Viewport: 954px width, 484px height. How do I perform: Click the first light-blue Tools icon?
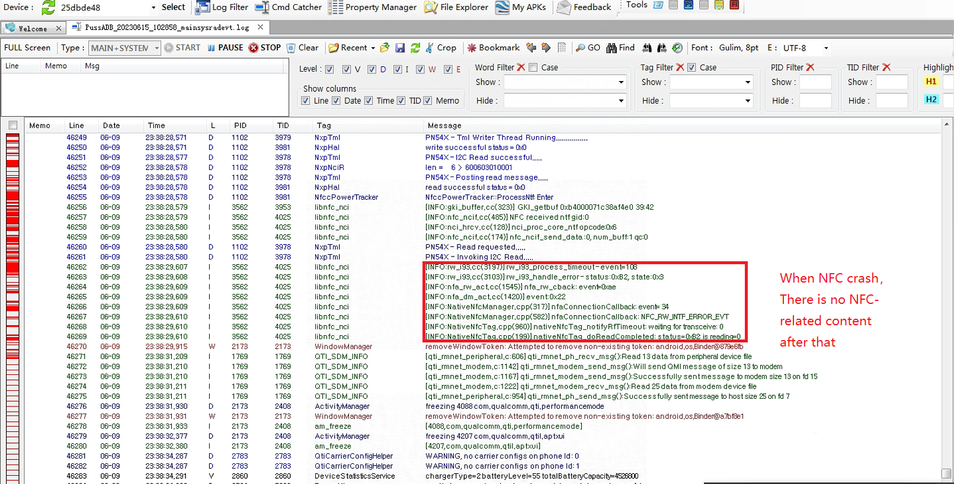[658, 5]
